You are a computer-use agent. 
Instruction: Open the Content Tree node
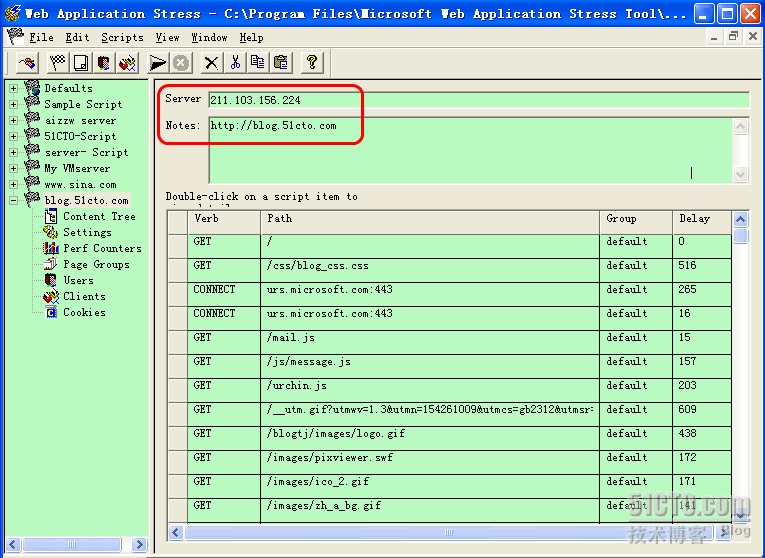pos(99,216)
